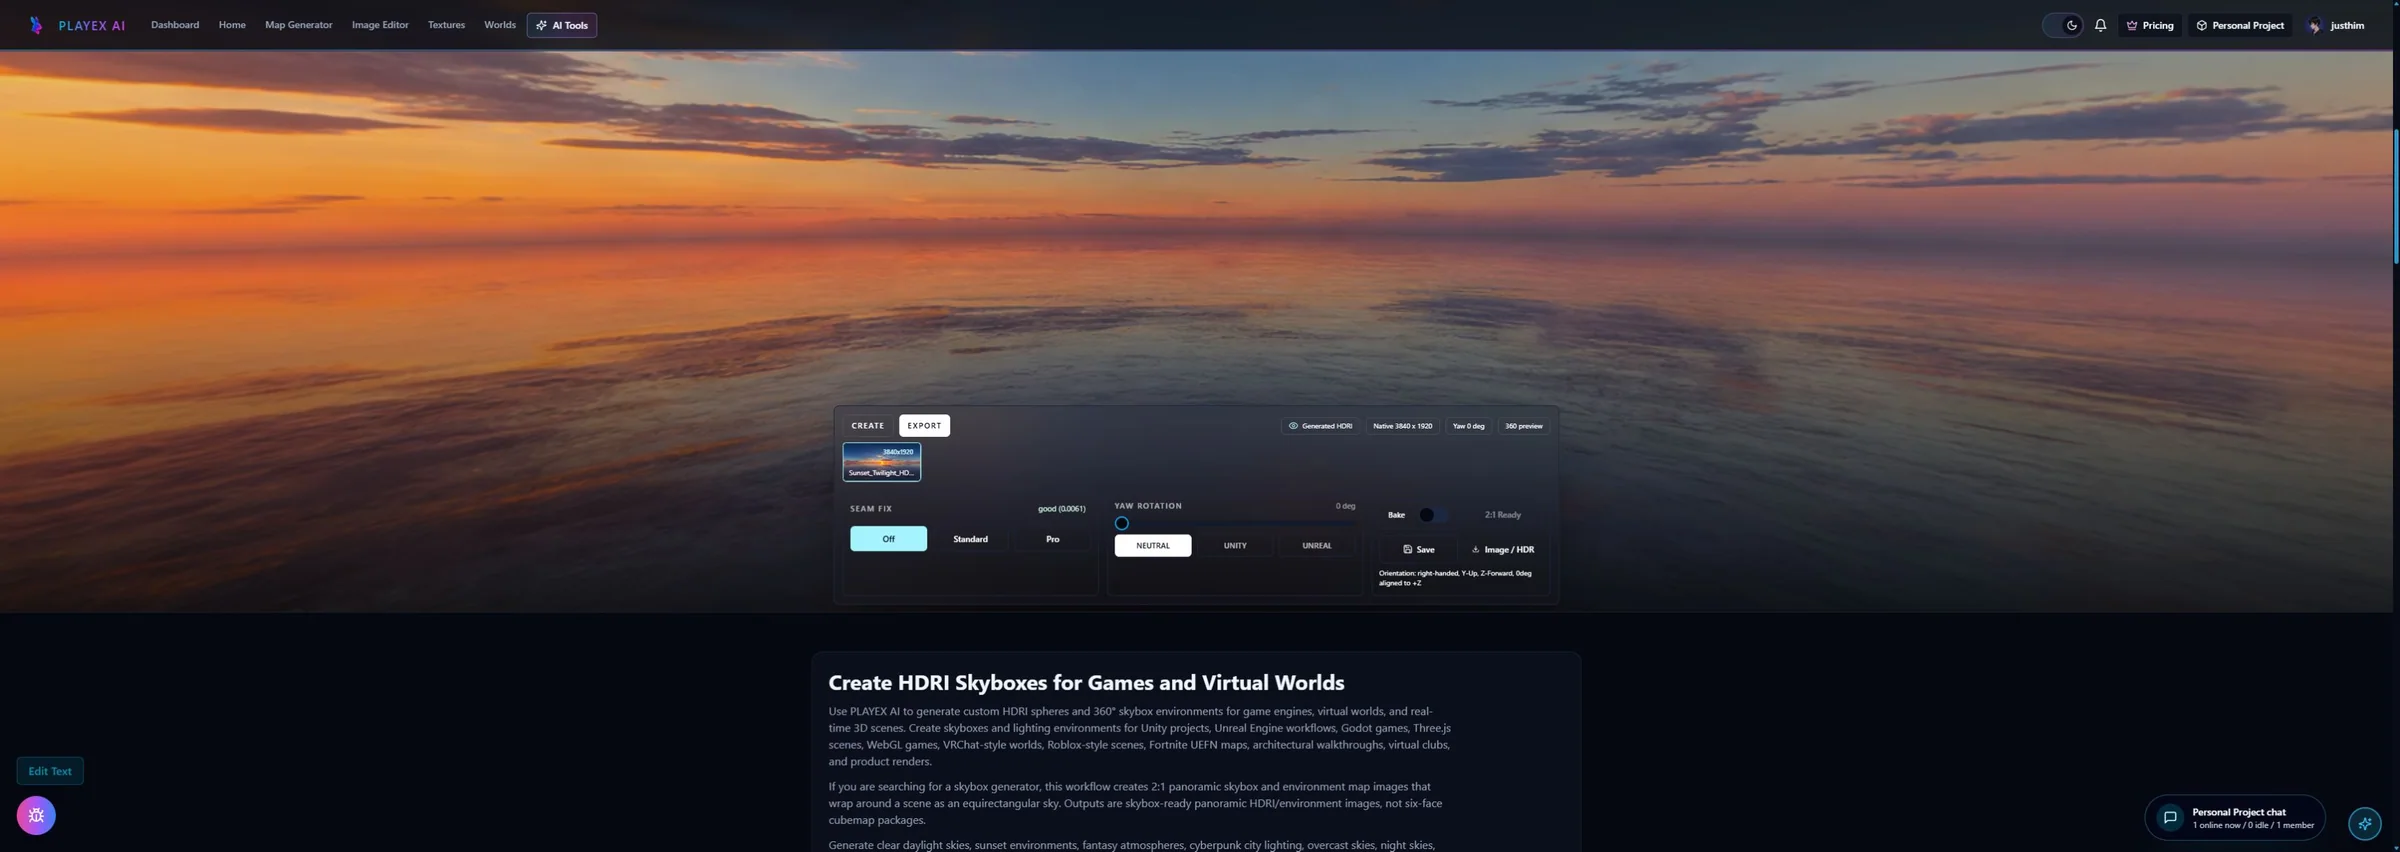2400x852 pixels.
Task: Select the Sunset_Twilight_HD thumbnail
Action: pos(881,462)
